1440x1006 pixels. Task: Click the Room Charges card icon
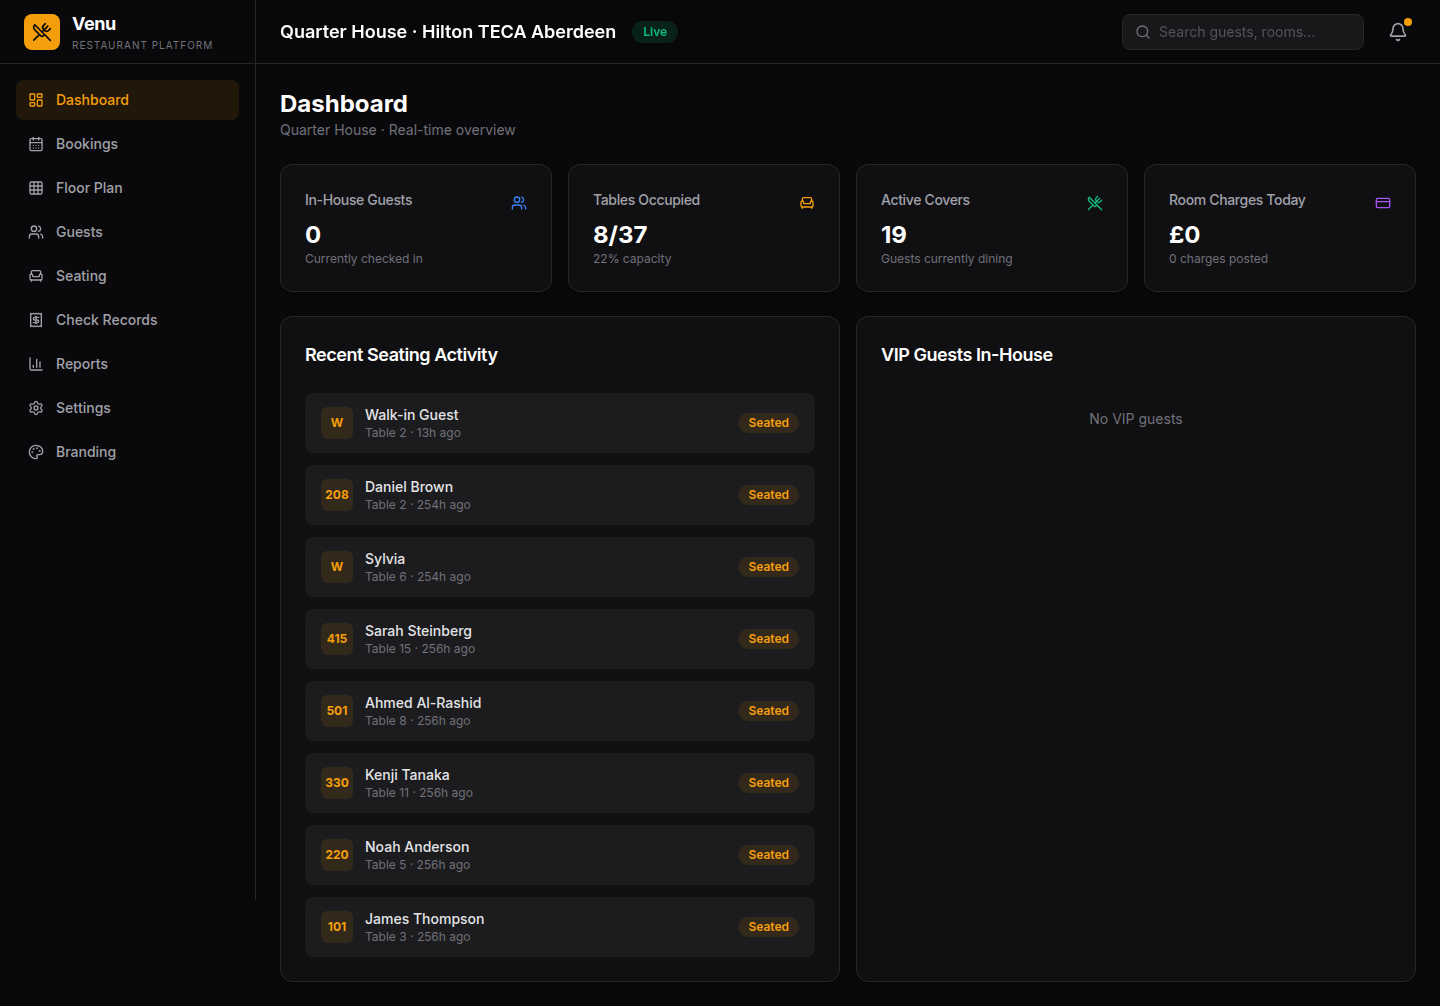click(1383, 203)
